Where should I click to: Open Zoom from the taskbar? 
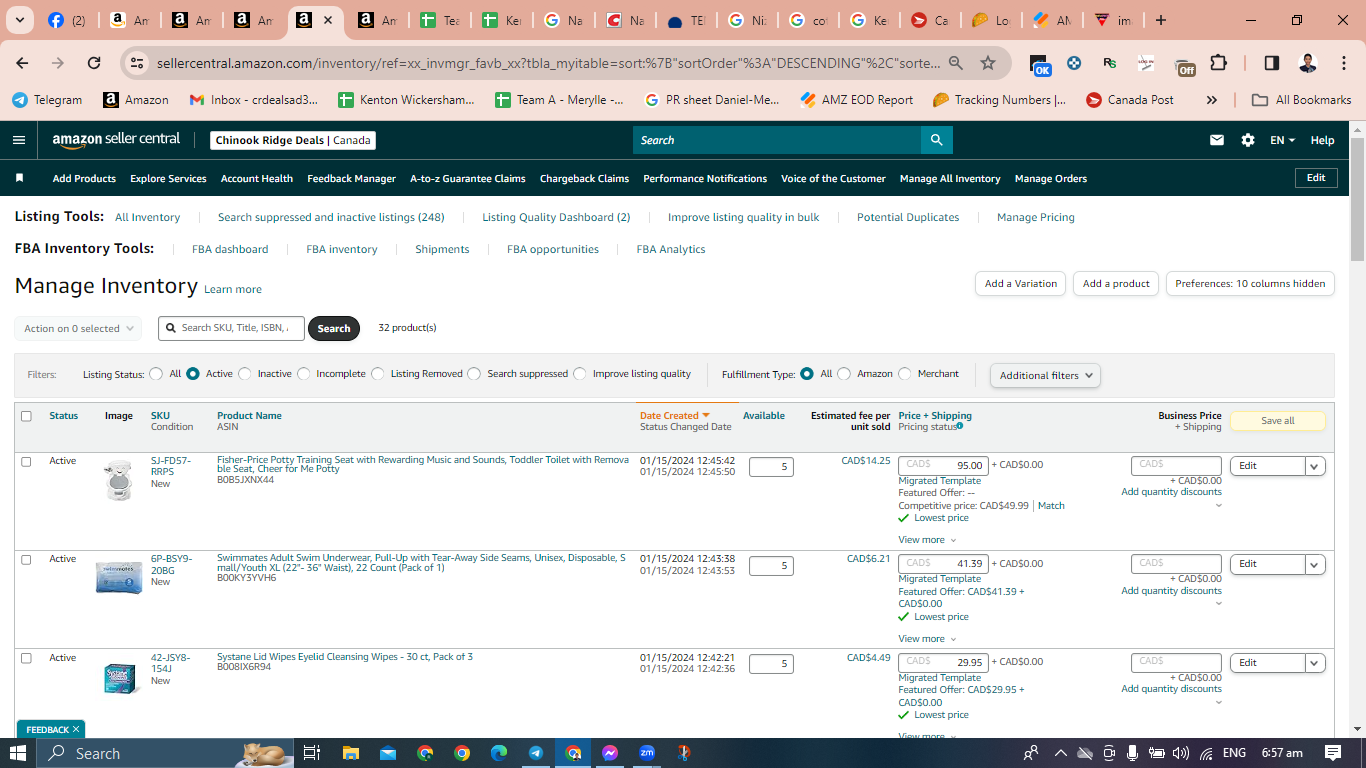click(x=647, y=753)
